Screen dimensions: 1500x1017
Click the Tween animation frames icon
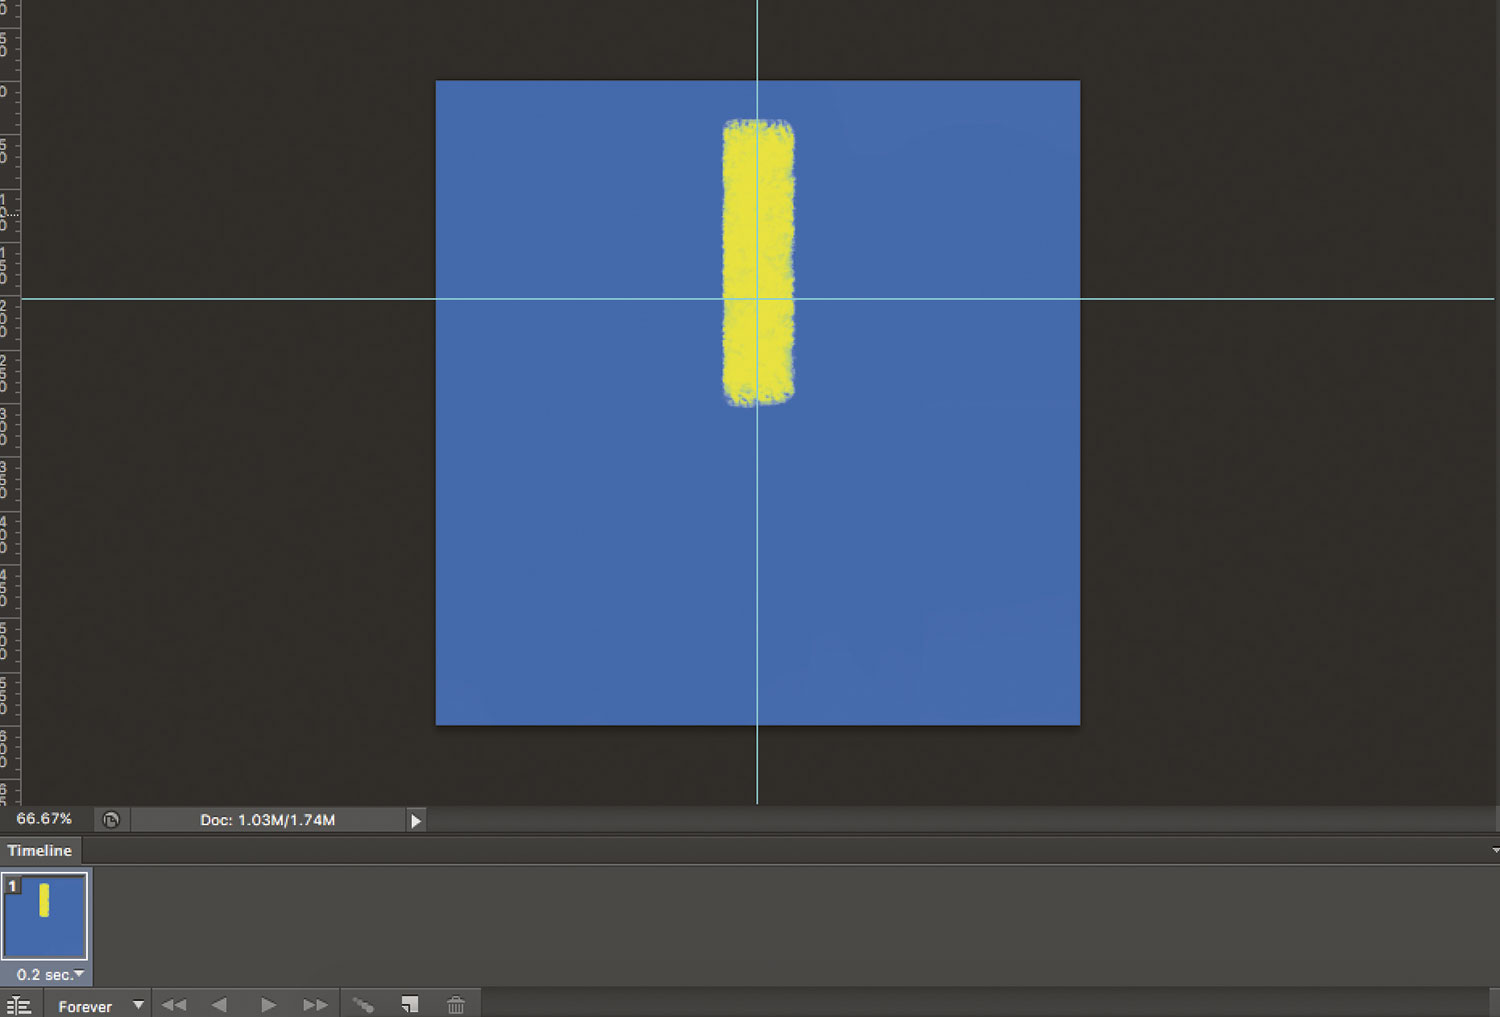click(x=363, y=1005)
